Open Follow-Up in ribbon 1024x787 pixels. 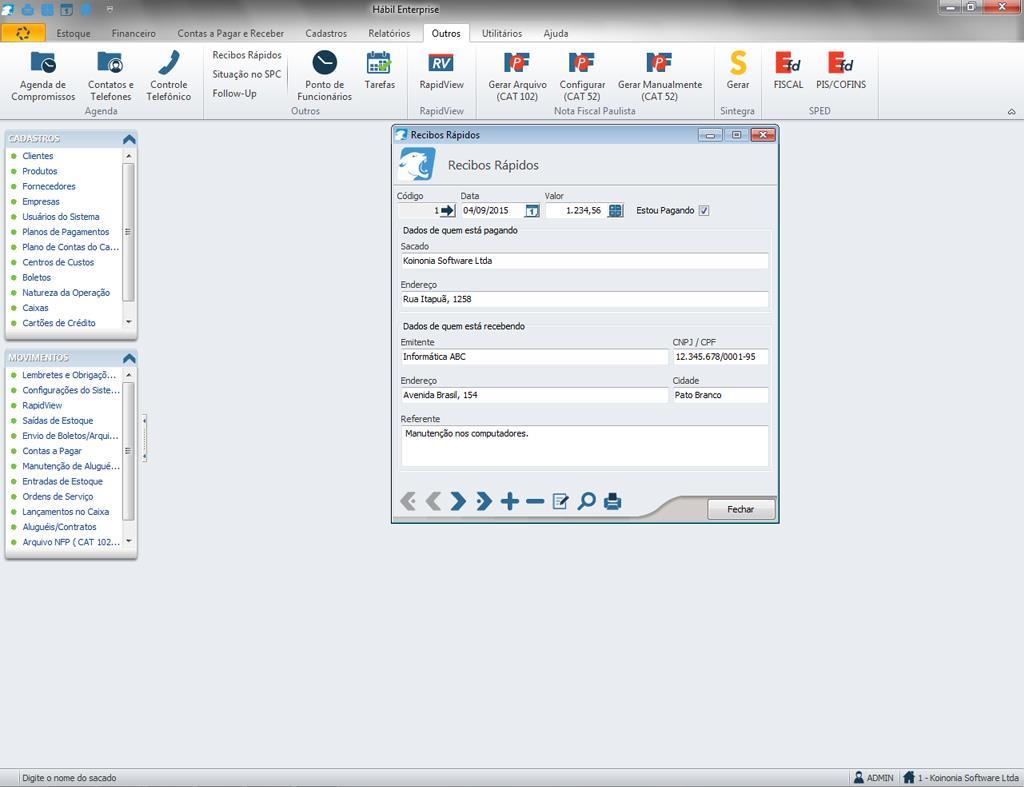[234, 93]
